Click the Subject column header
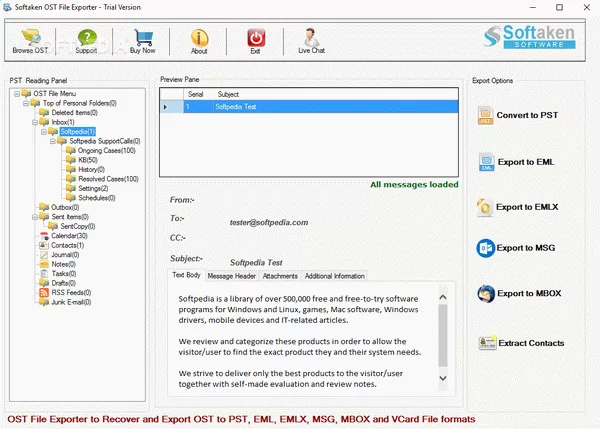Viewport: 600px width, 429px height. click(228, 94)
